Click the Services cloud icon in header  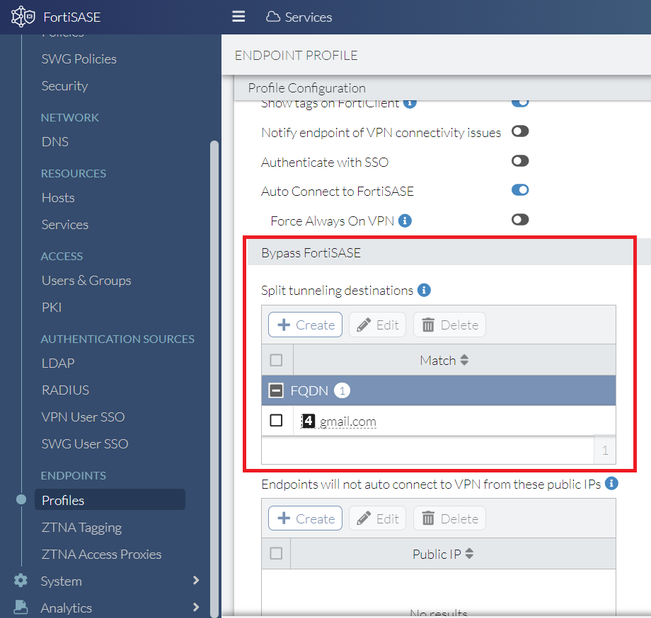click(273, 17)
